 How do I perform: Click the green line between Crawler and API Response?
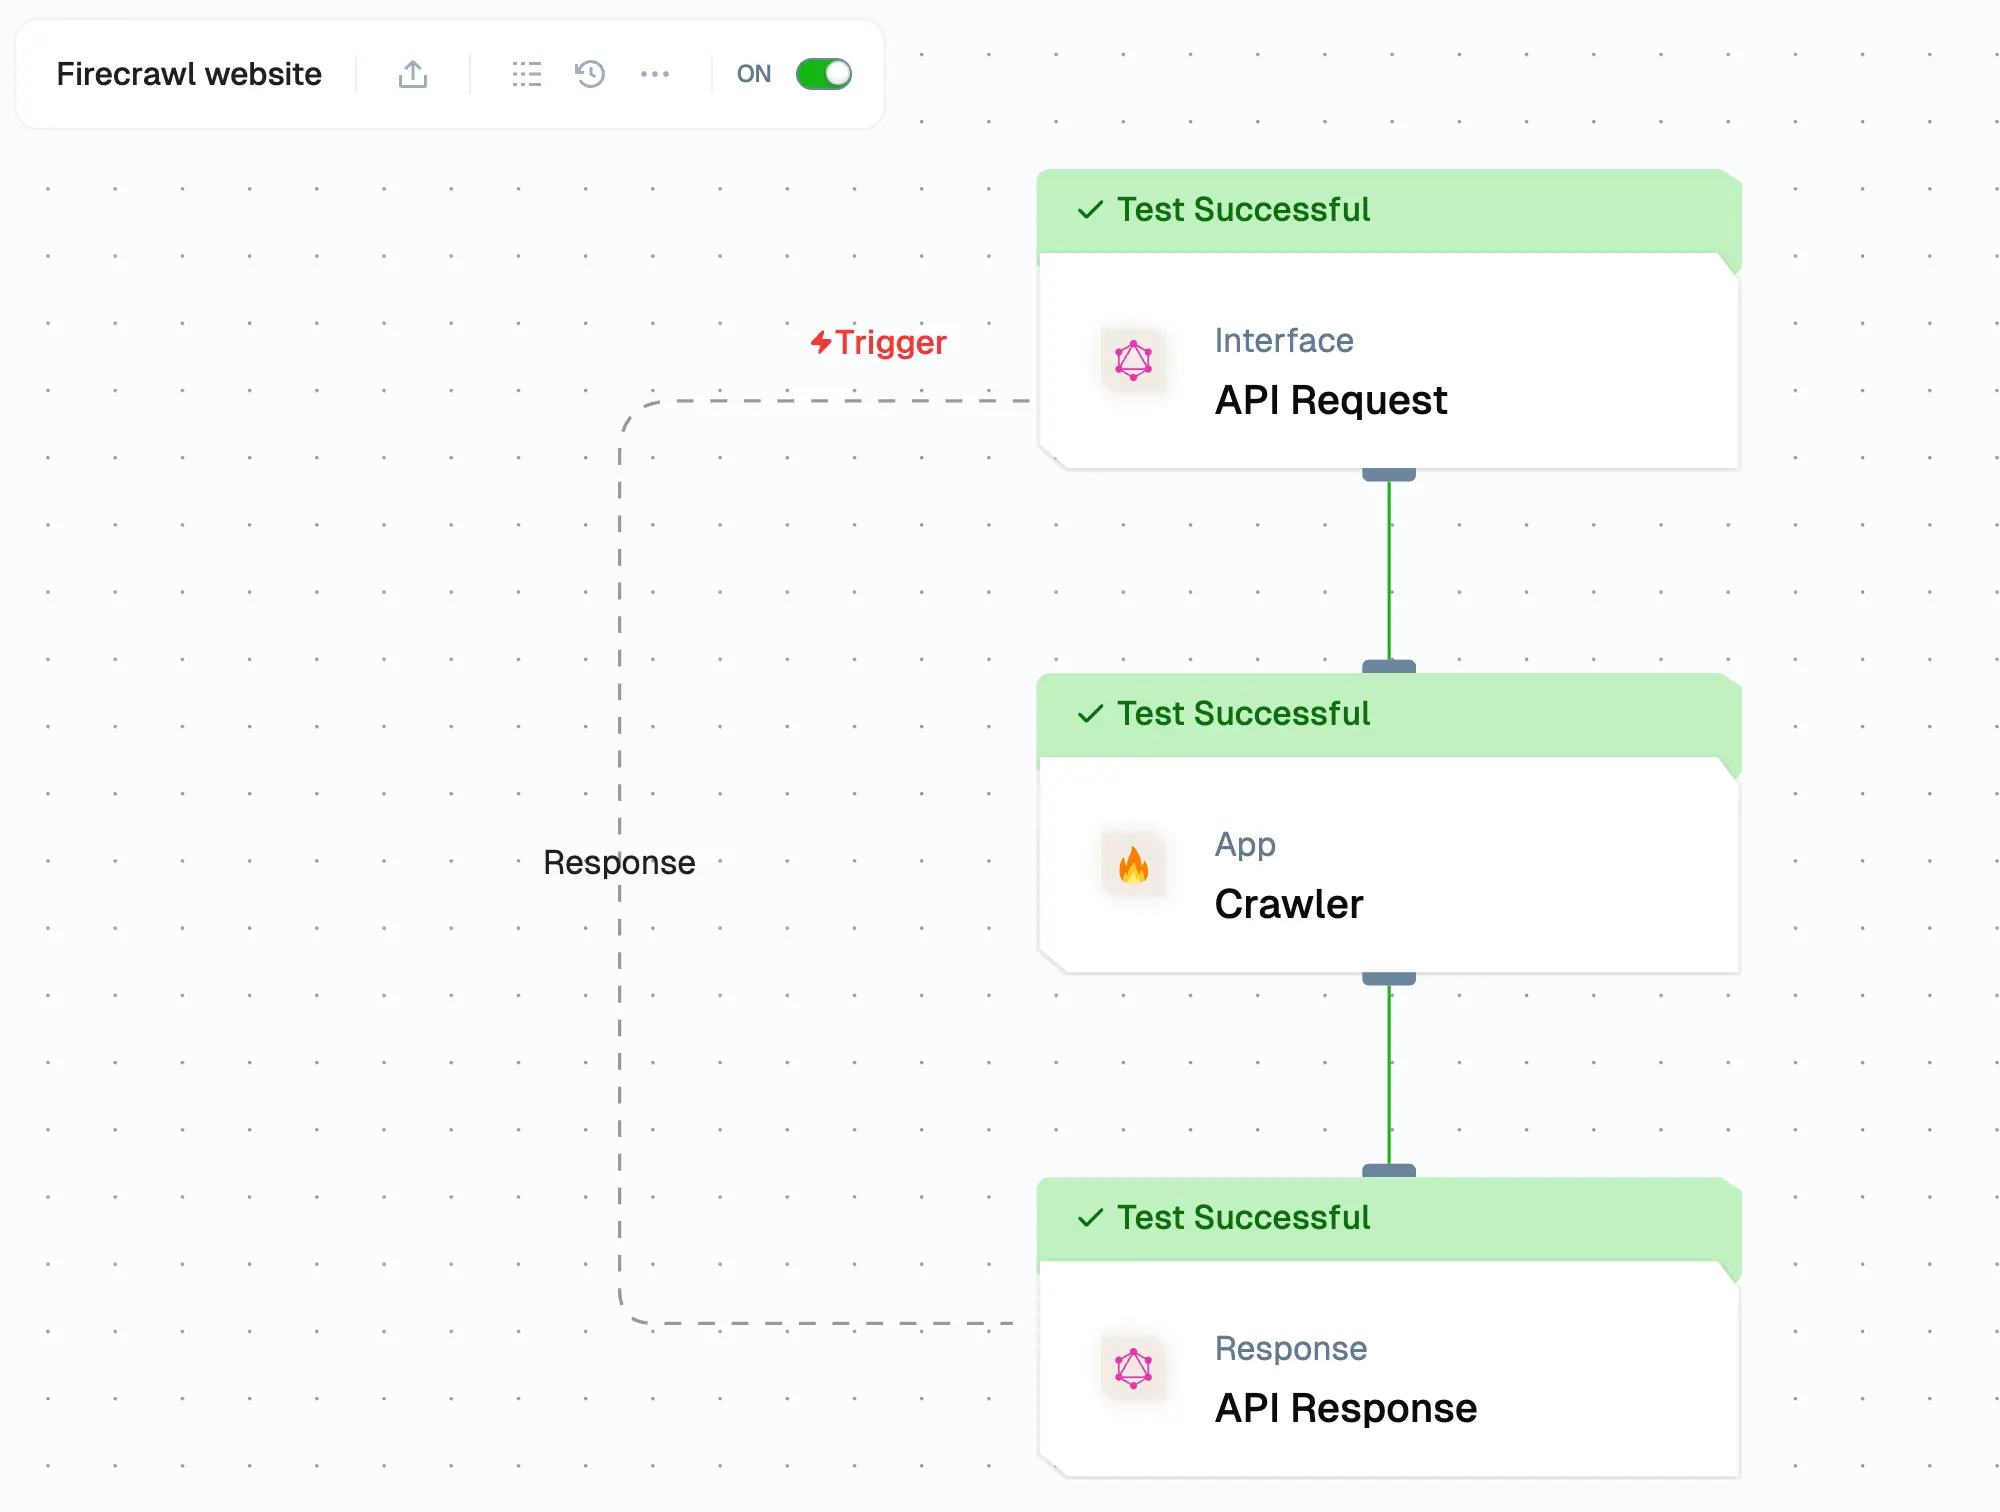(x=1388, y=1075)
